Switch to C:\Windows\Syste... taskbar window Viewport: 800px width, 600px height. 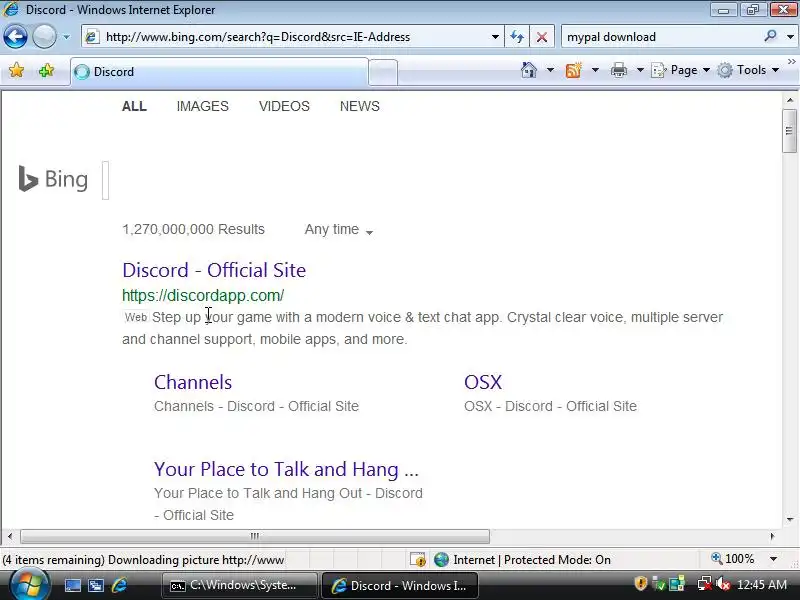point(238,585)
